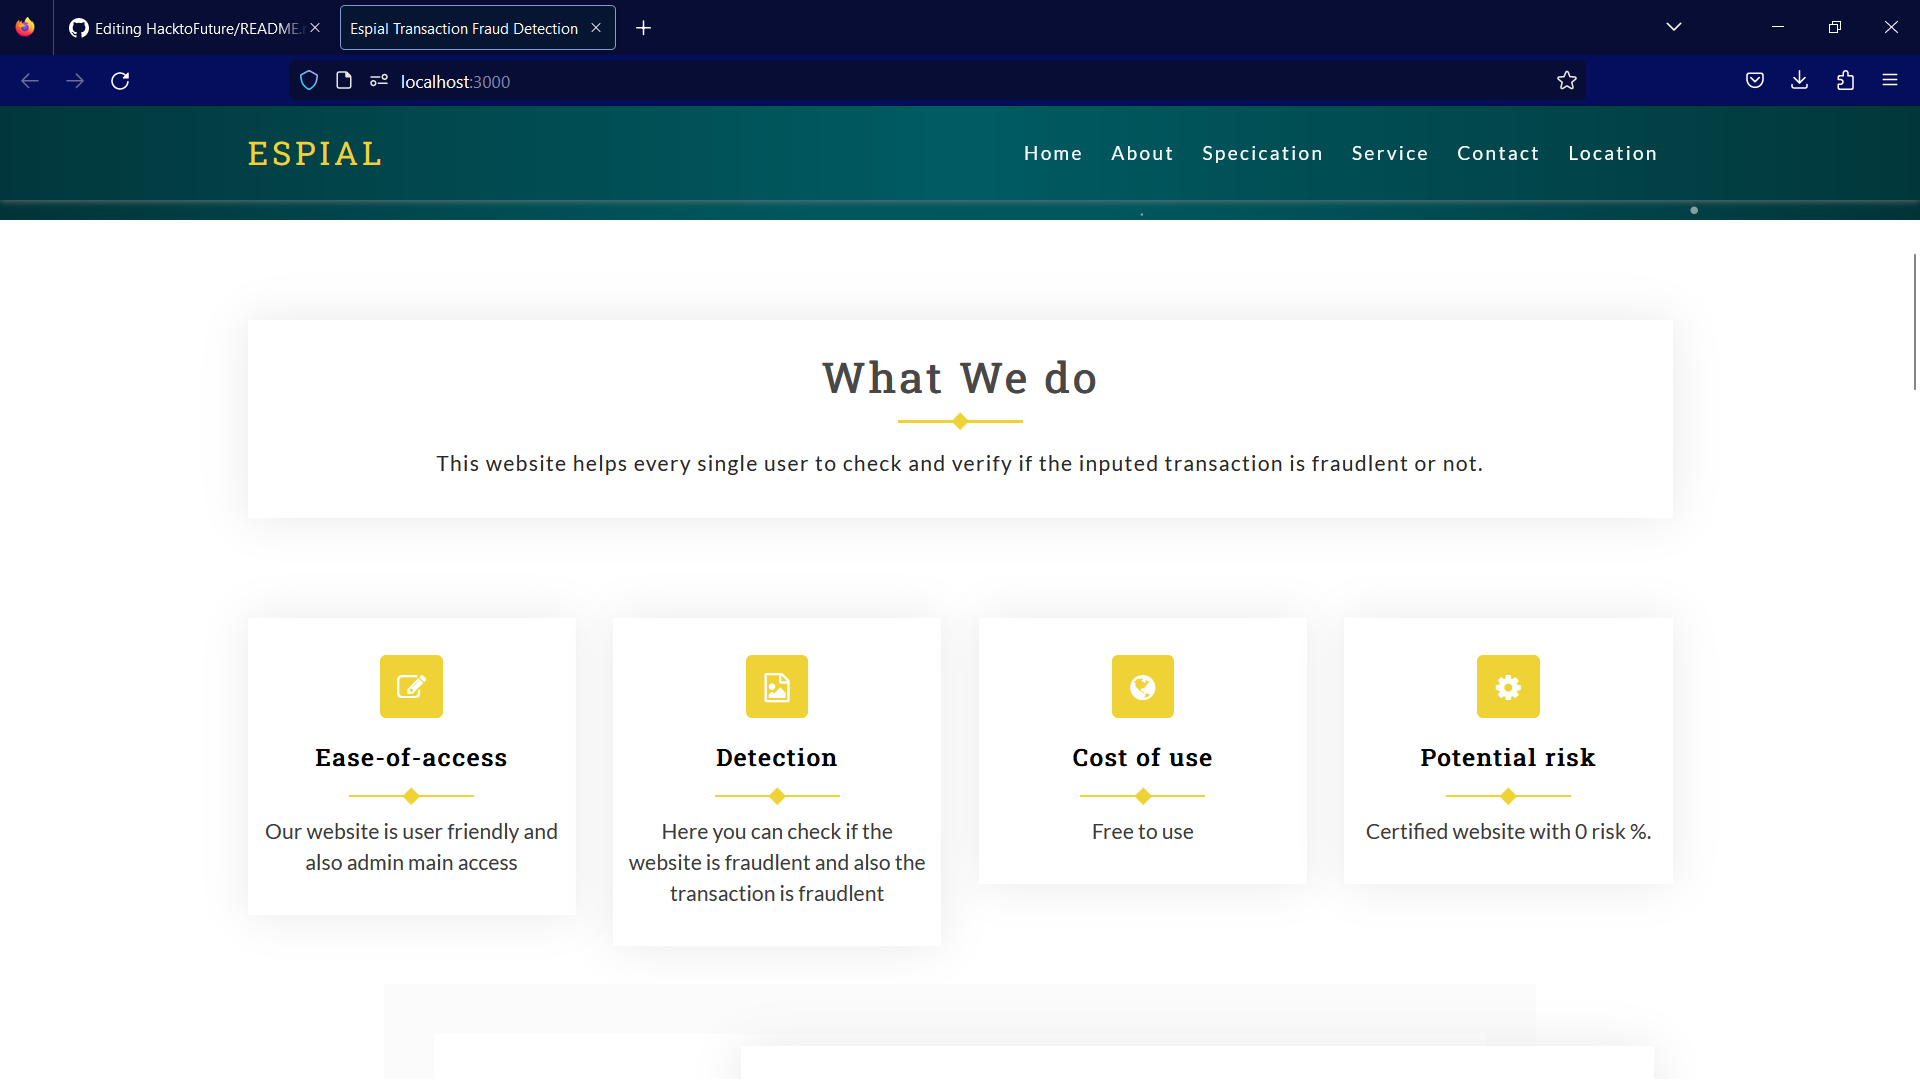Click the tracking protection shield icon
Viewport: 1920px width, 1080px height.
(308, 80)
